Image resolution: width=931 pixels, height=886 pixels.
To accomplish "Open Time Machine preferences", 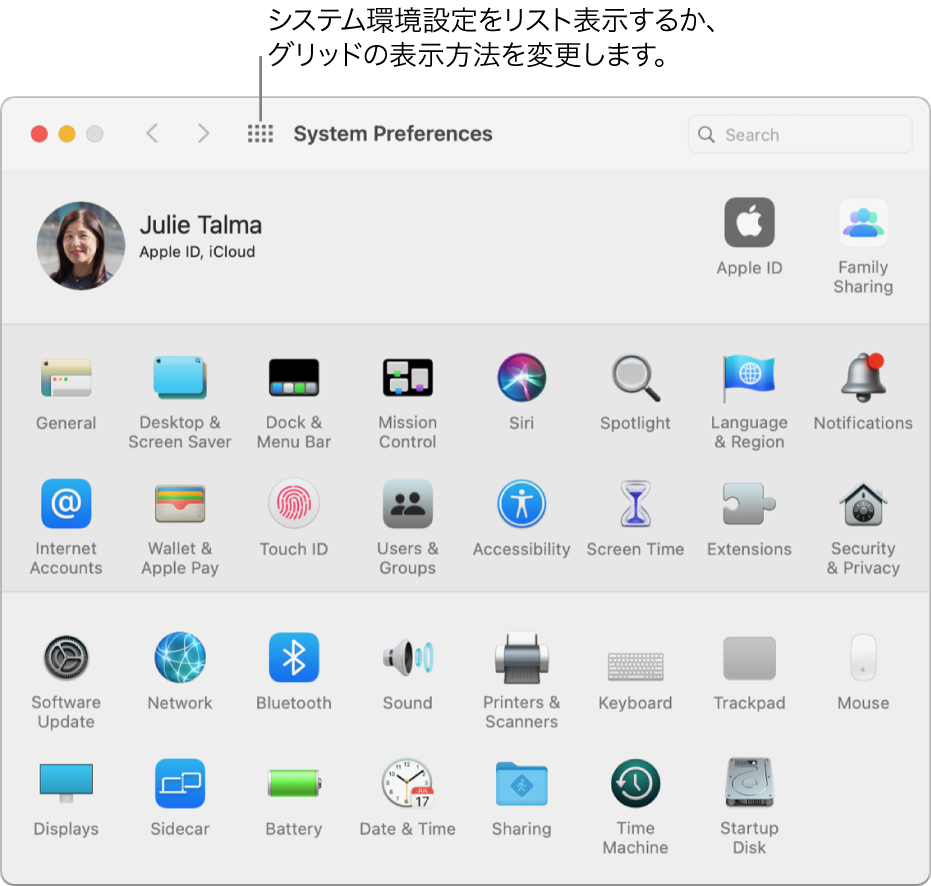I will (635, 783).
